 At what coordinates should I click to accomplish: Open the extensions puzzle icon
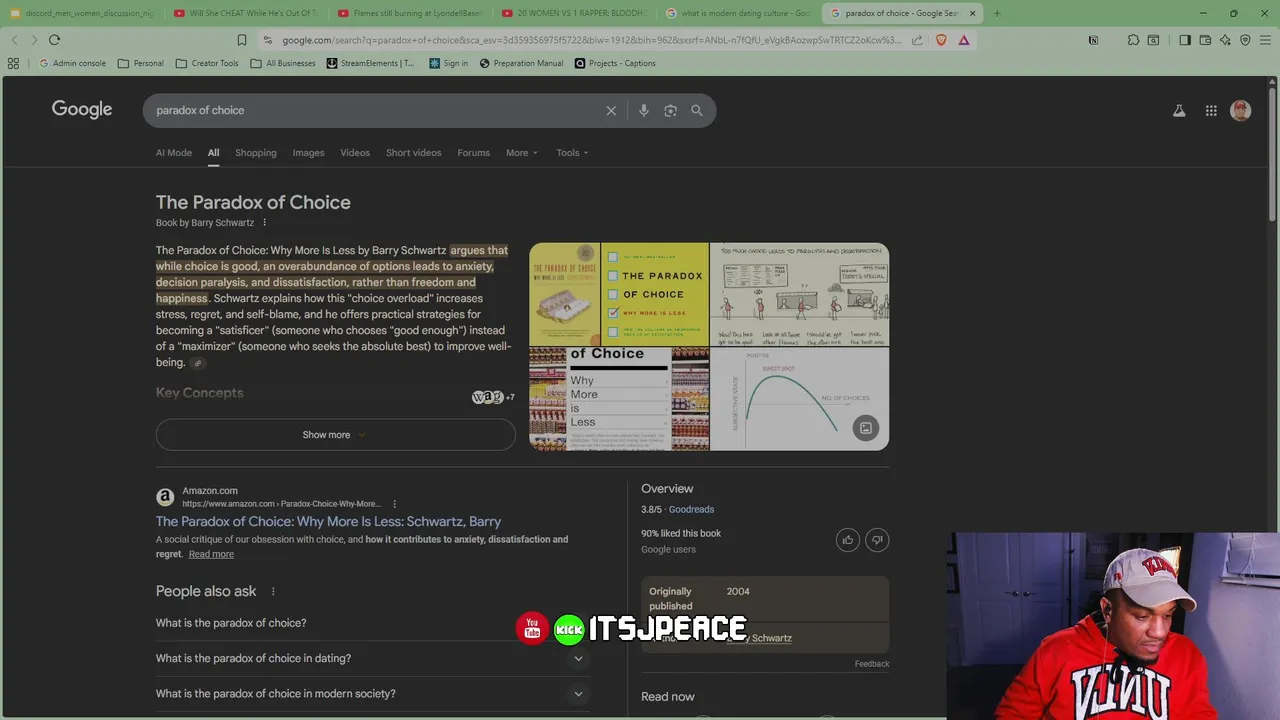[1133, 40]
